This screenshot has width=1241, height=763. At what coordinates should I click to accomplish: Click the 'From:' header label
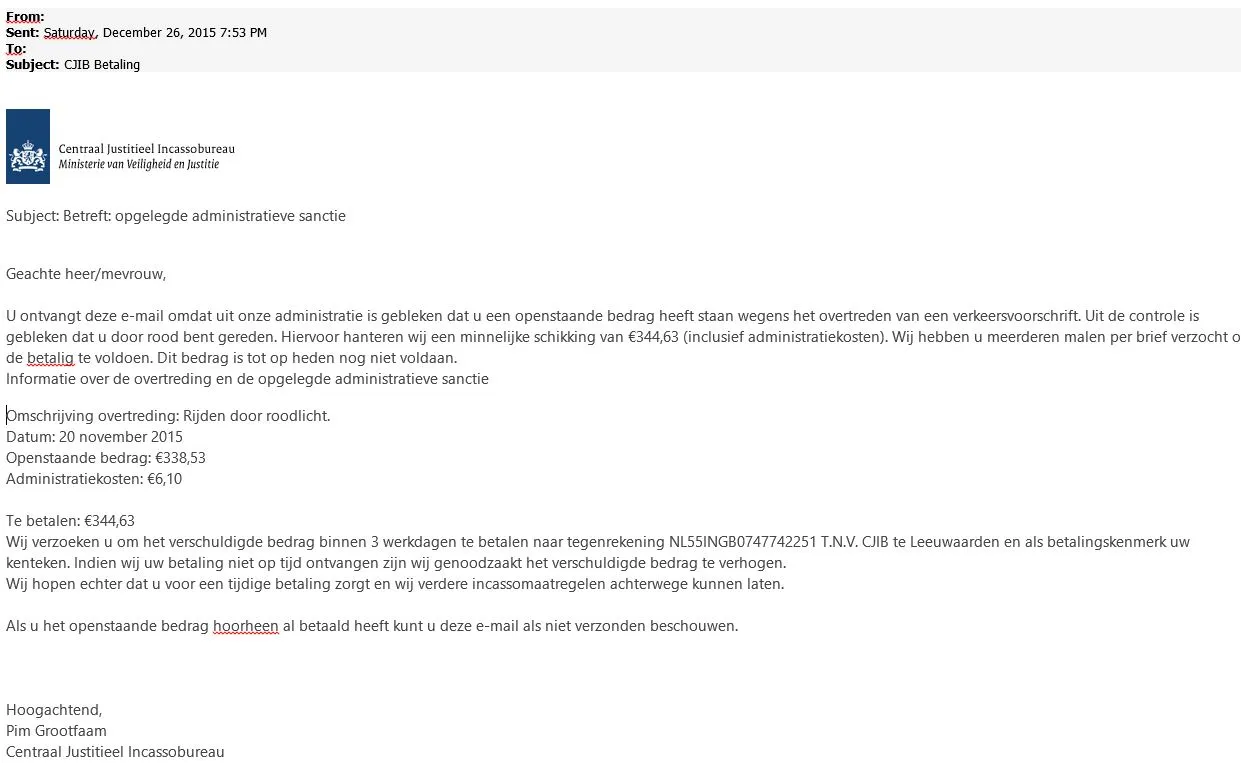pyautogui.click(x=25, y=16)
